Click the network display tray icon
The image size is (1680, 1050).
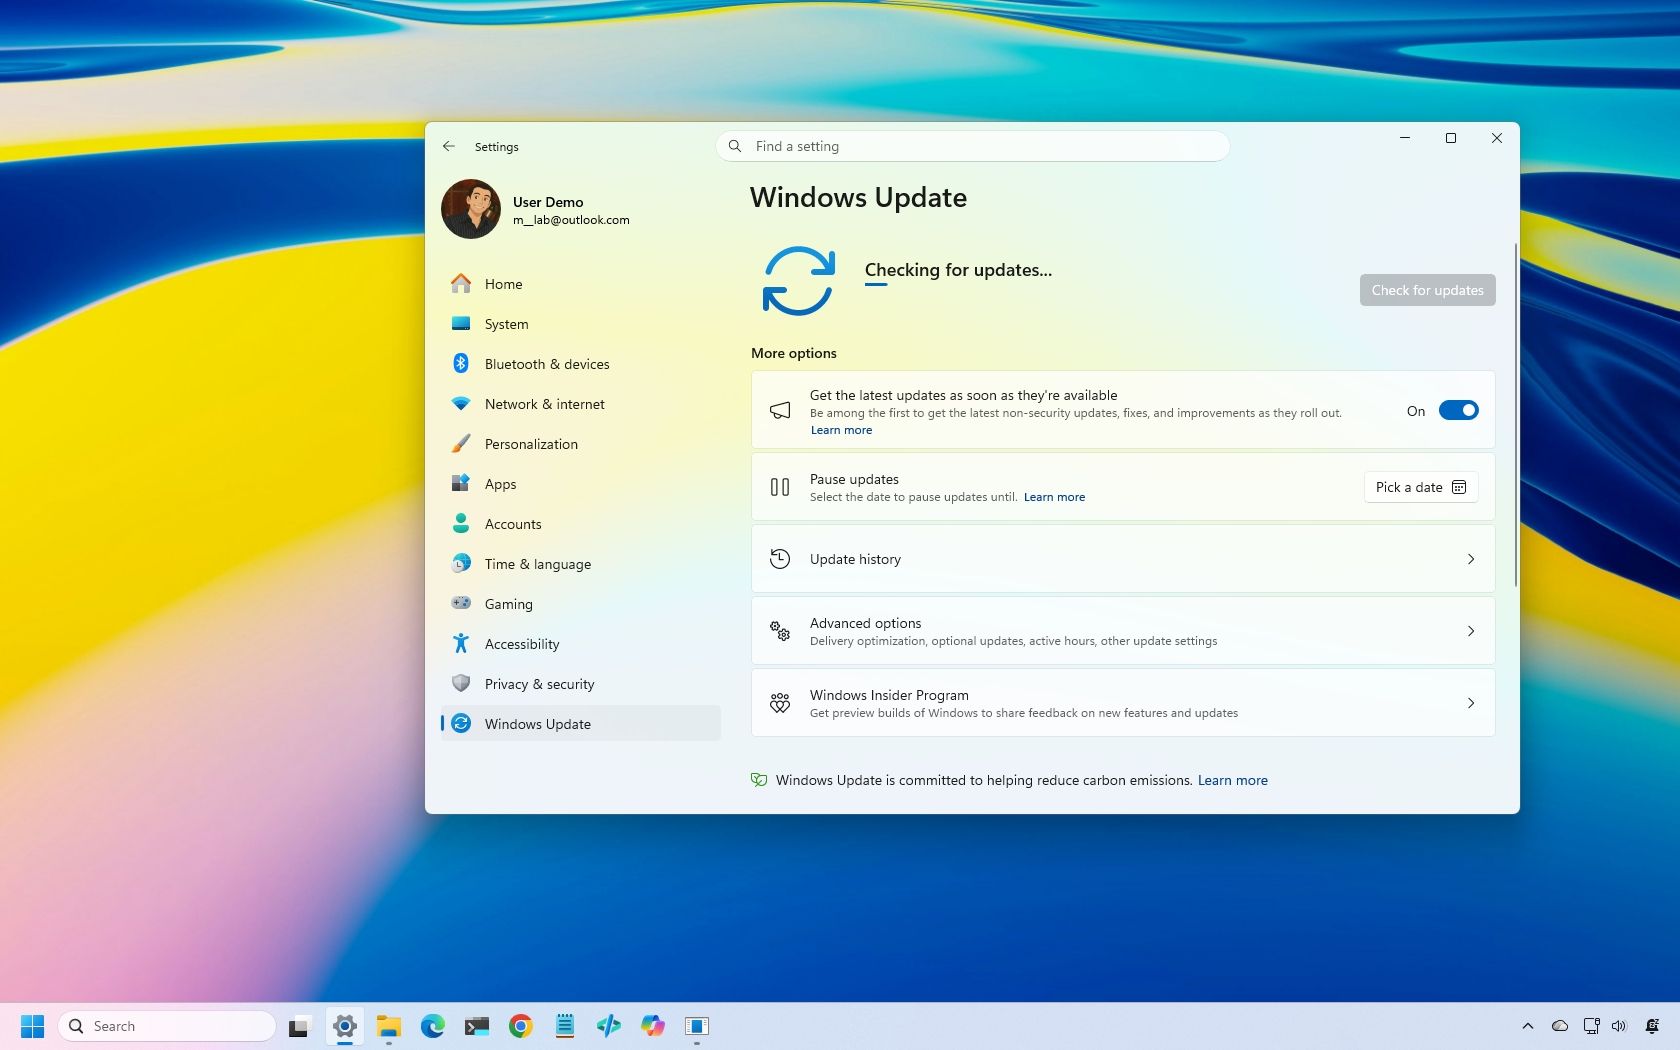pyautogui.click(x=1591, y=1026)
